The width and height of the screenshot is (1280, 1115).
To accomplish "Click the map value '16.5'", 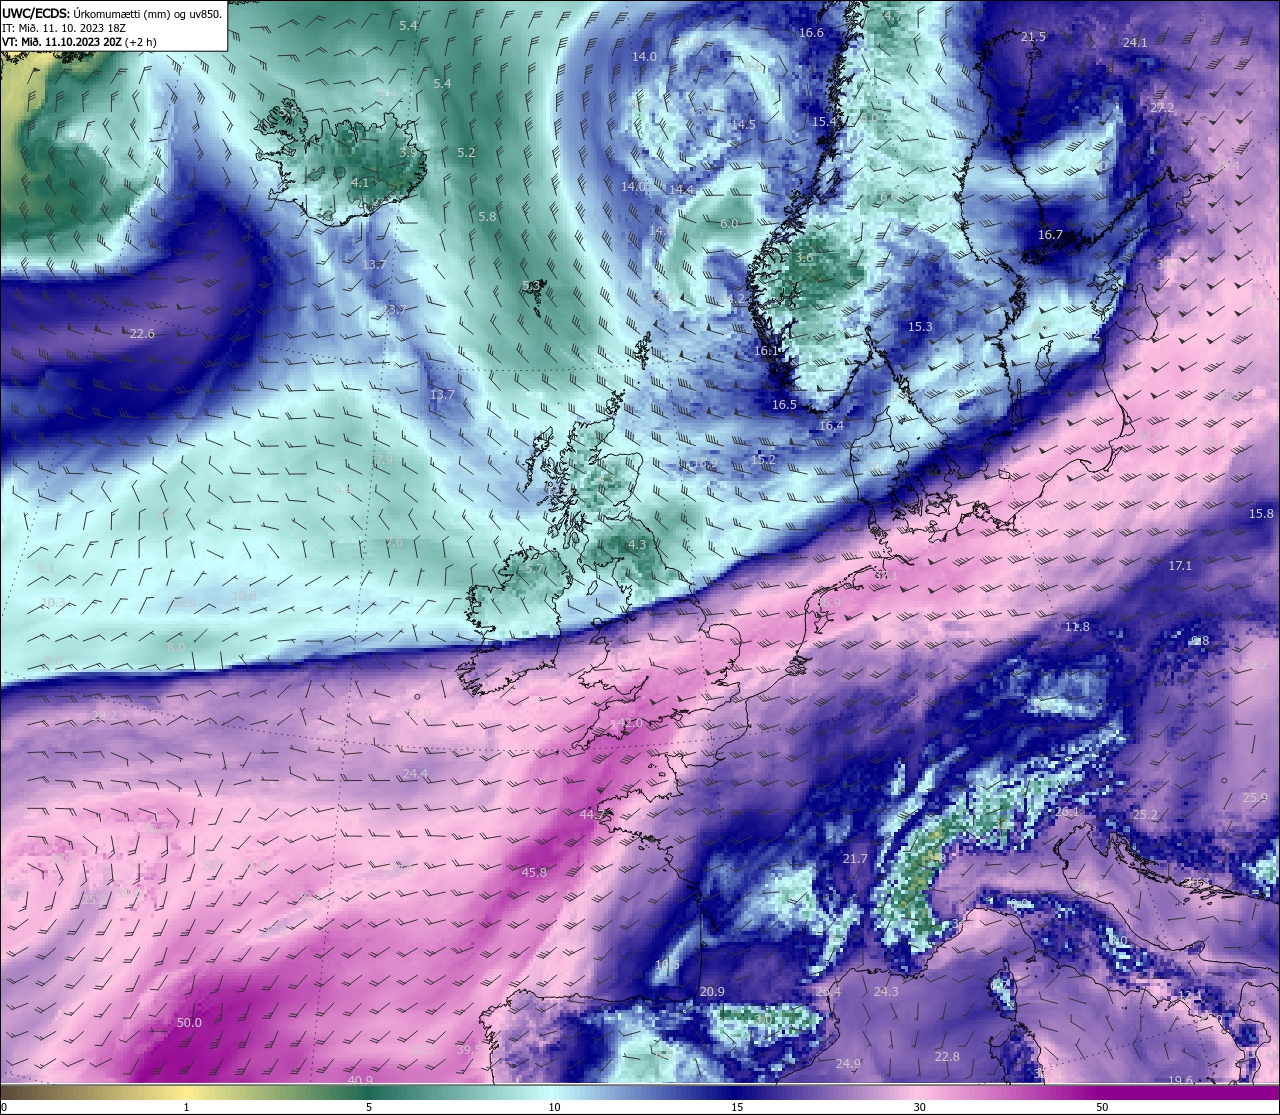I will 784,404.
